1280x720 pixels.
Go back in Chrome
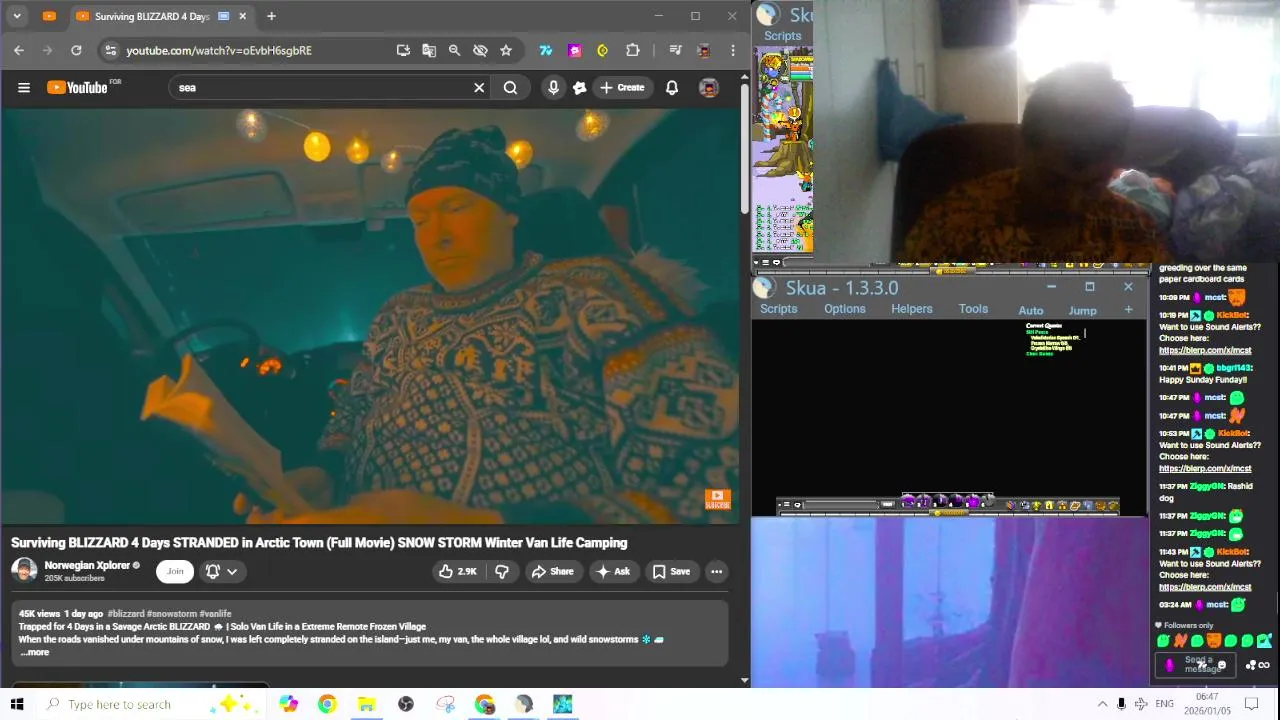pyautogui.click(x=19, y=50)
